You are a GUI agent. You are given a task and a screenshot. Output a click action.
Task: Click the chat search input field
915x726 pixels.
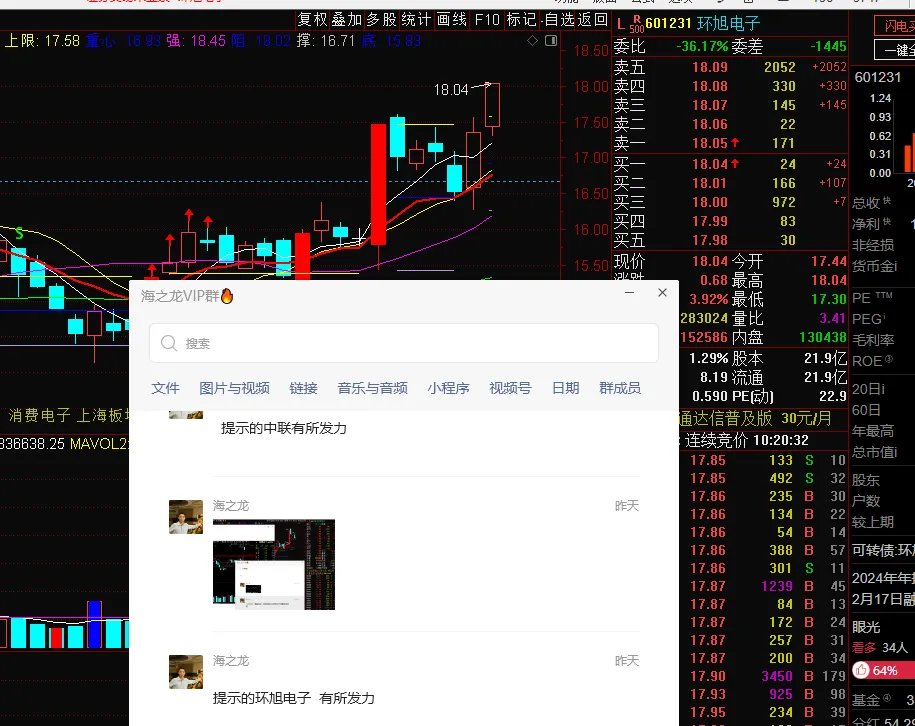(402, 343)
